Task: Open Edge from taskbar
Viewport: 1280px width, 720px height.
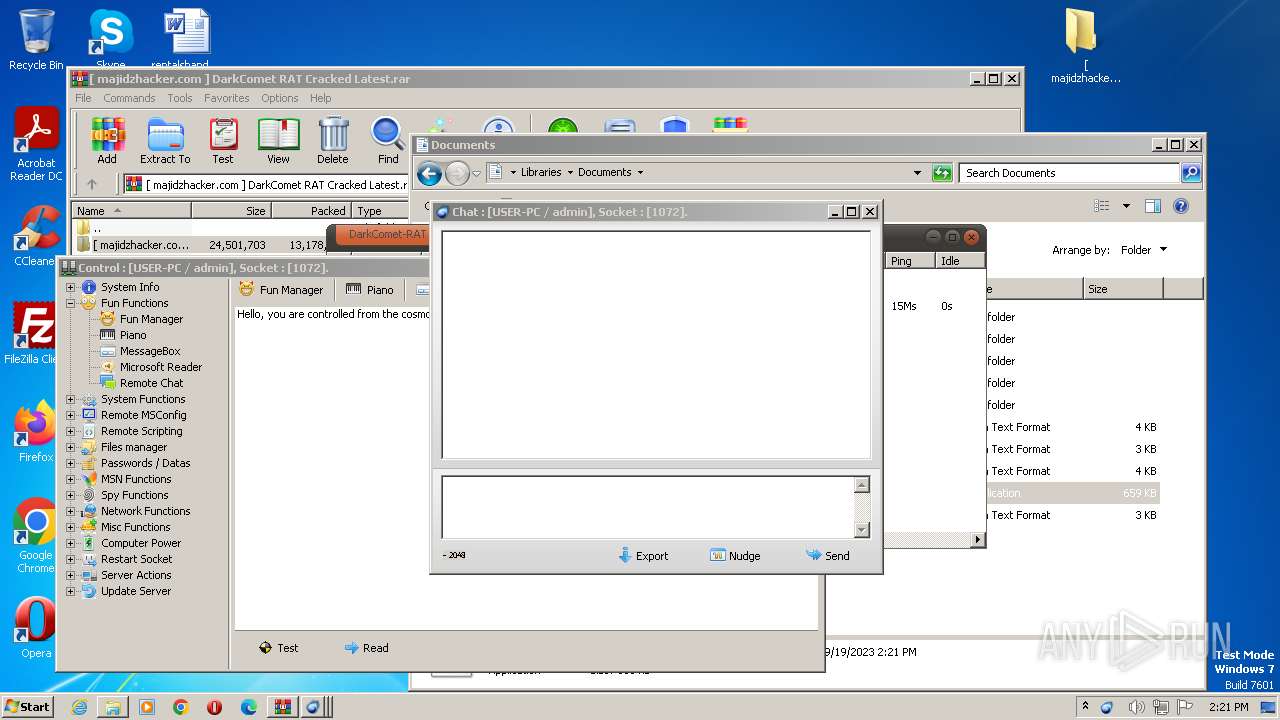Action: coord(248,707)
